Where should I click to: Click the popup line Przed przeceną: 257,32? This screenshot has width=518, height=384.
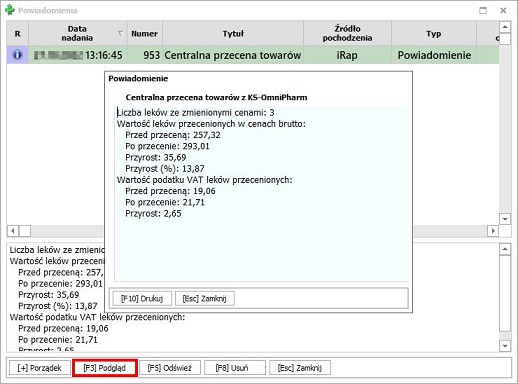[x=173, y=135]
